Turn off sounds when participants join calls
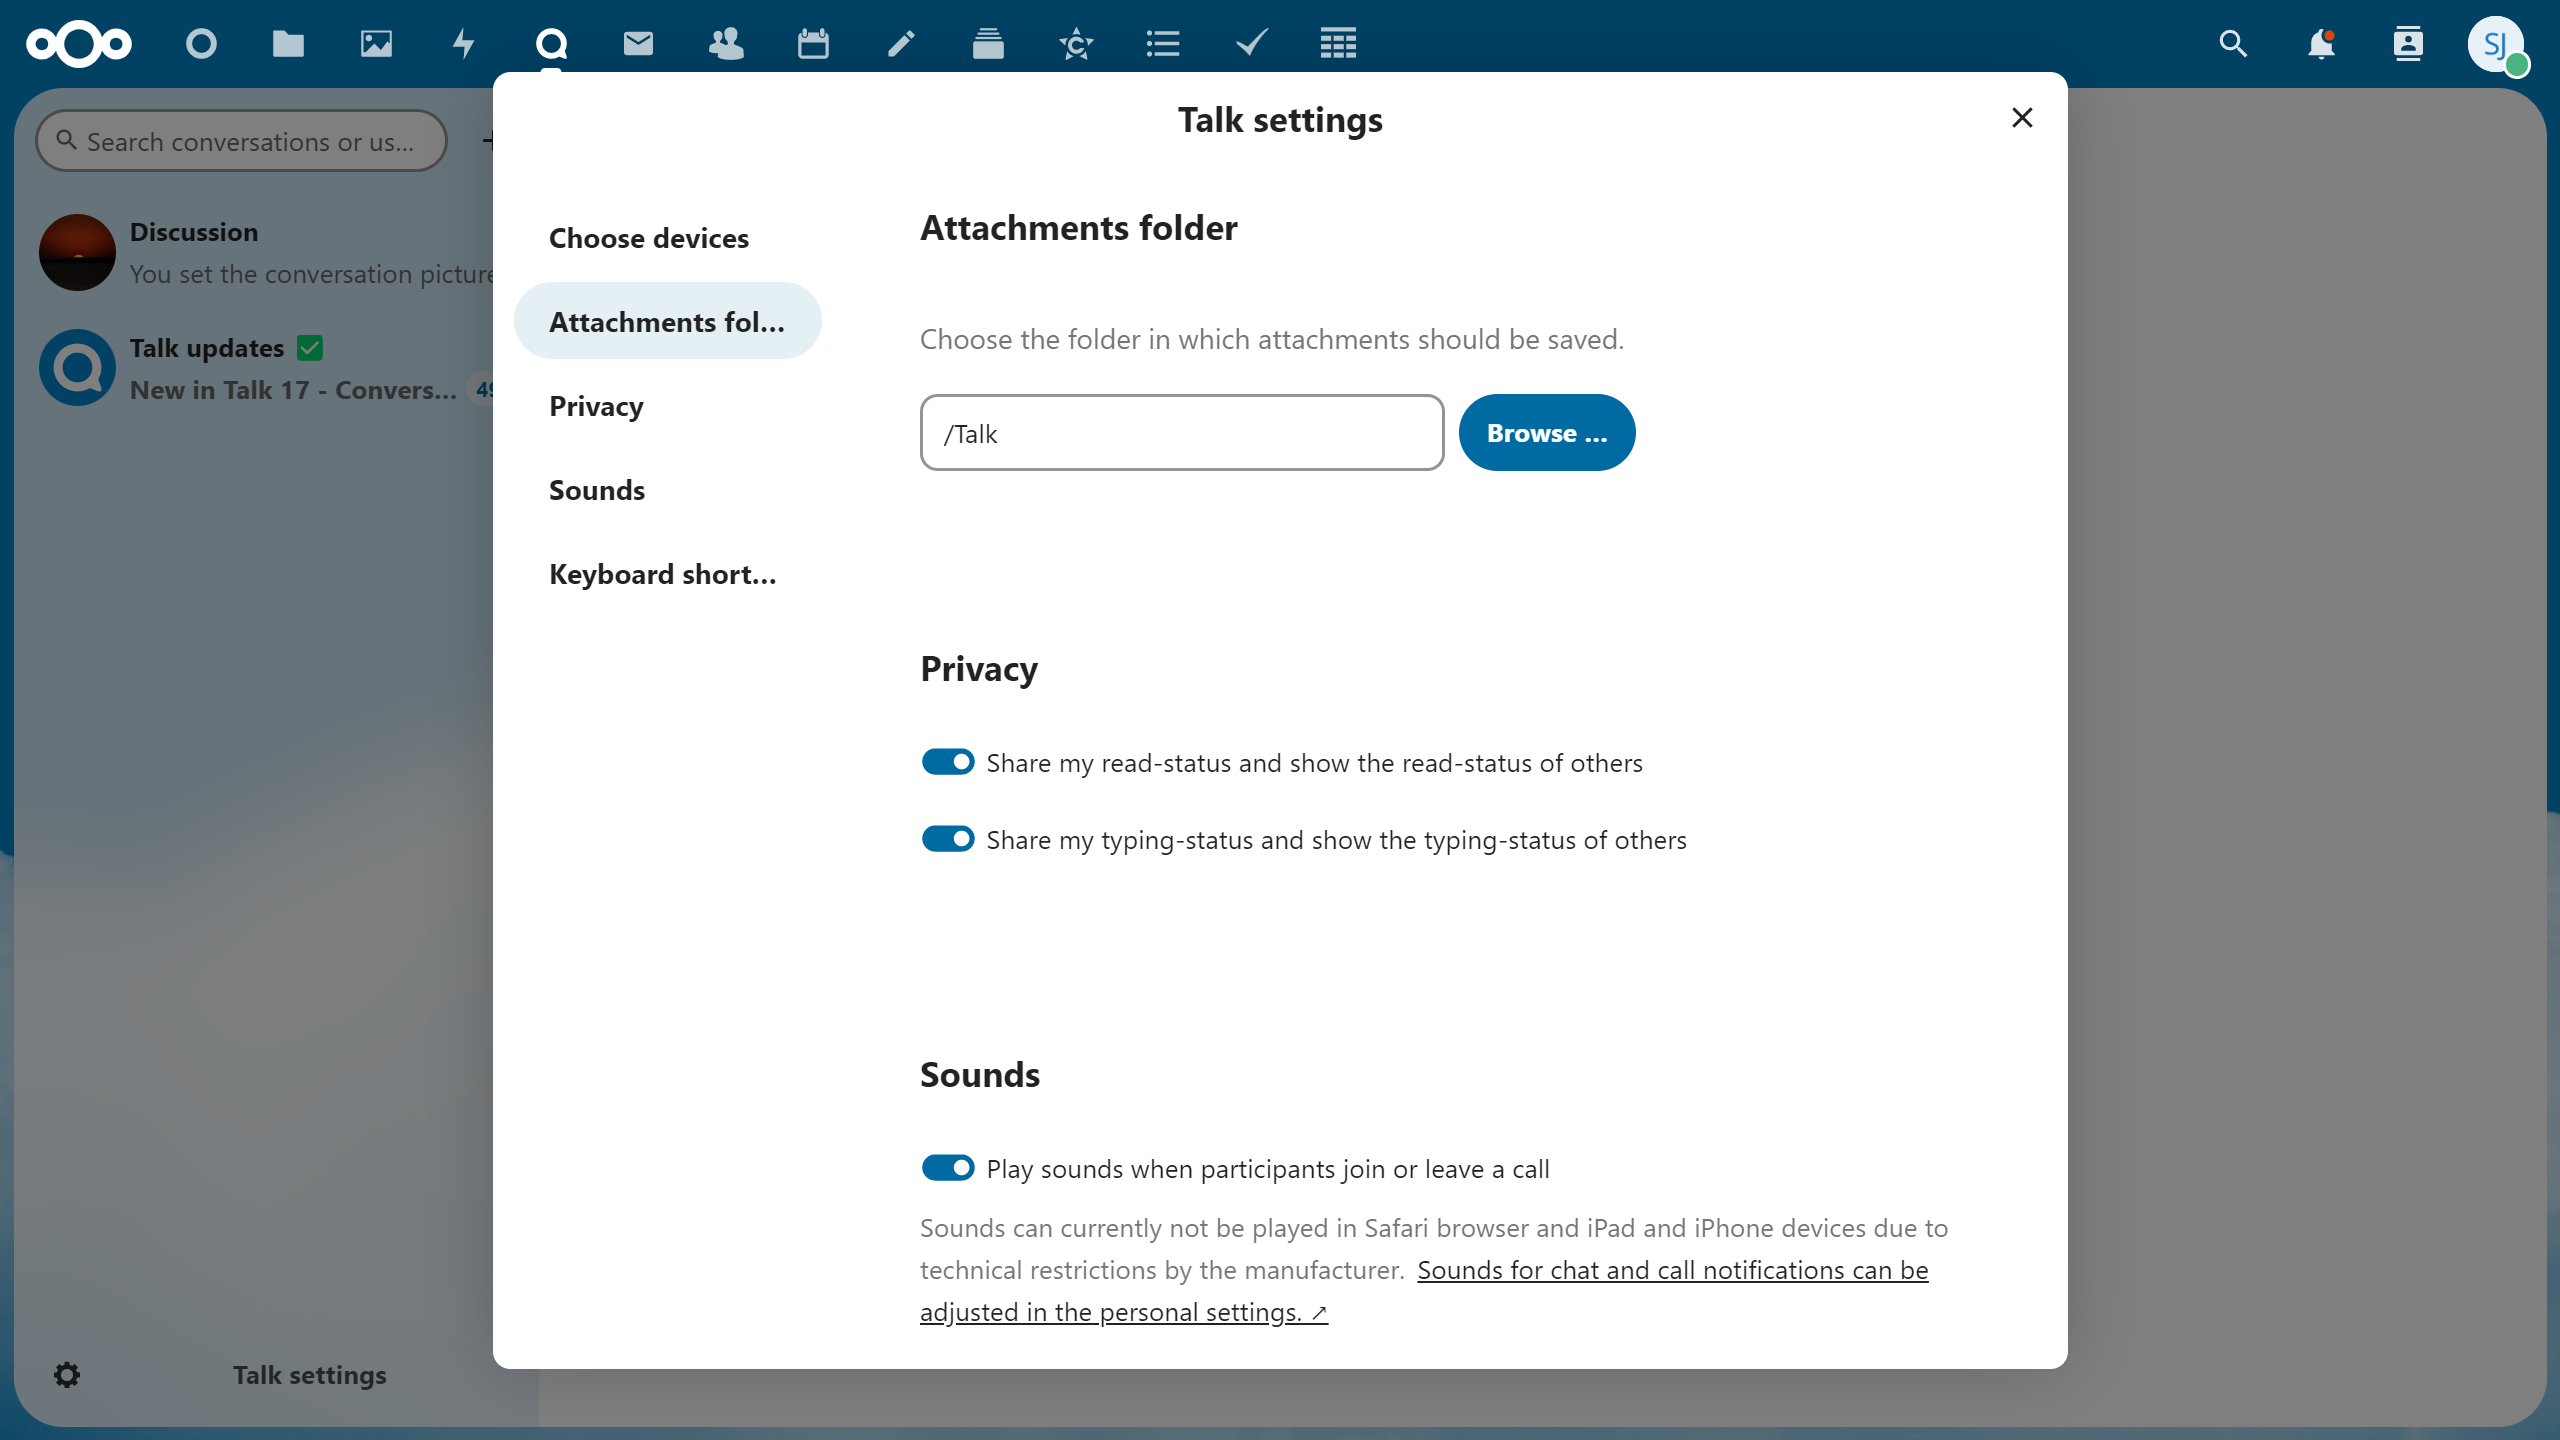 [x=947, y=1167]
